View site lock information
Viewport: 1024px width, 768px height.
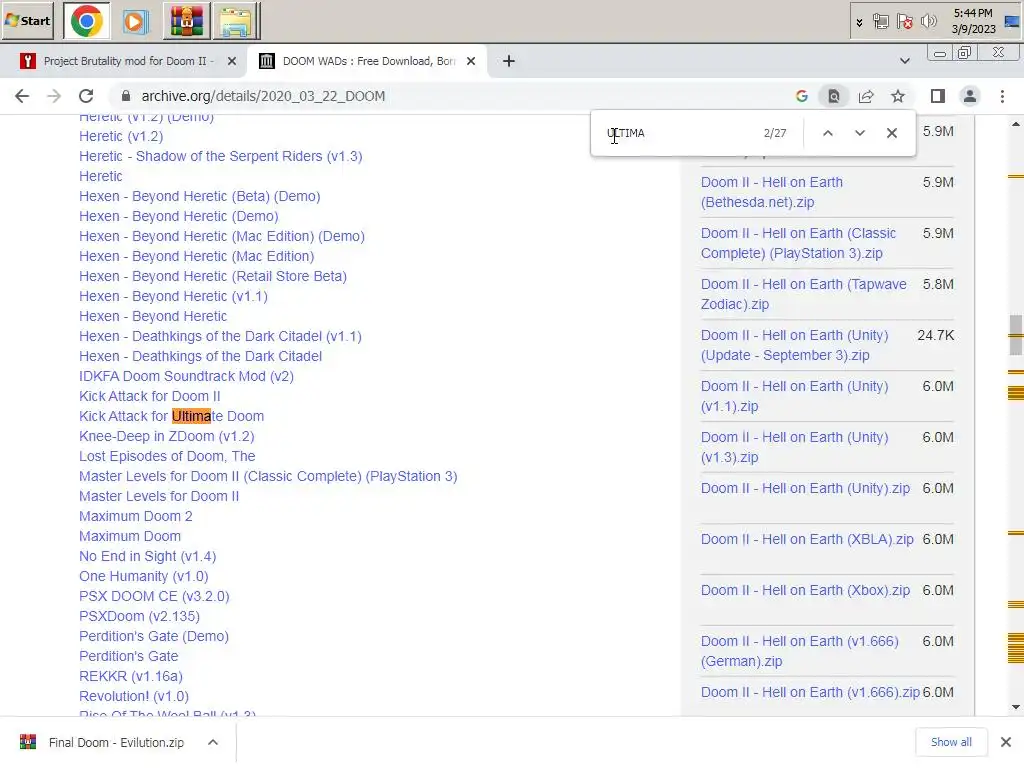[x=125, y=96]
